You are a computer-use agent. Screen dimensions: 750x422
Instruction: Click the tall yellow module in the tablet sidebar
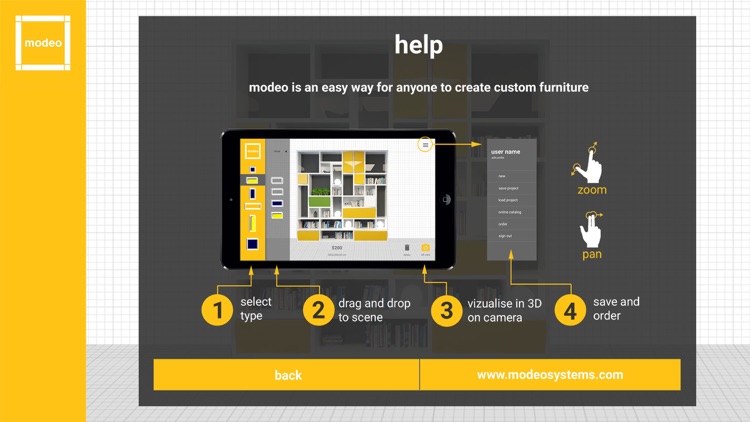point(252,223)
